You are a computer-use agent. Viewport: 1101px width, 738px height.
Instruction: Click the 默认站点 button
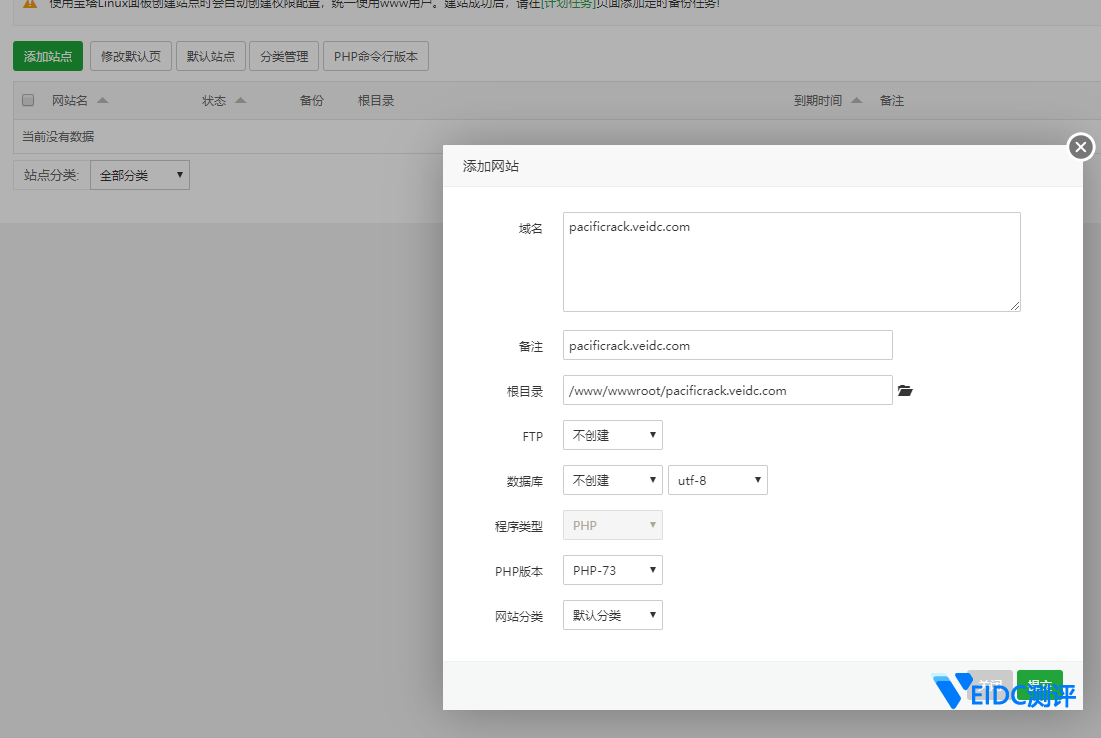click(x=211, y=56)
